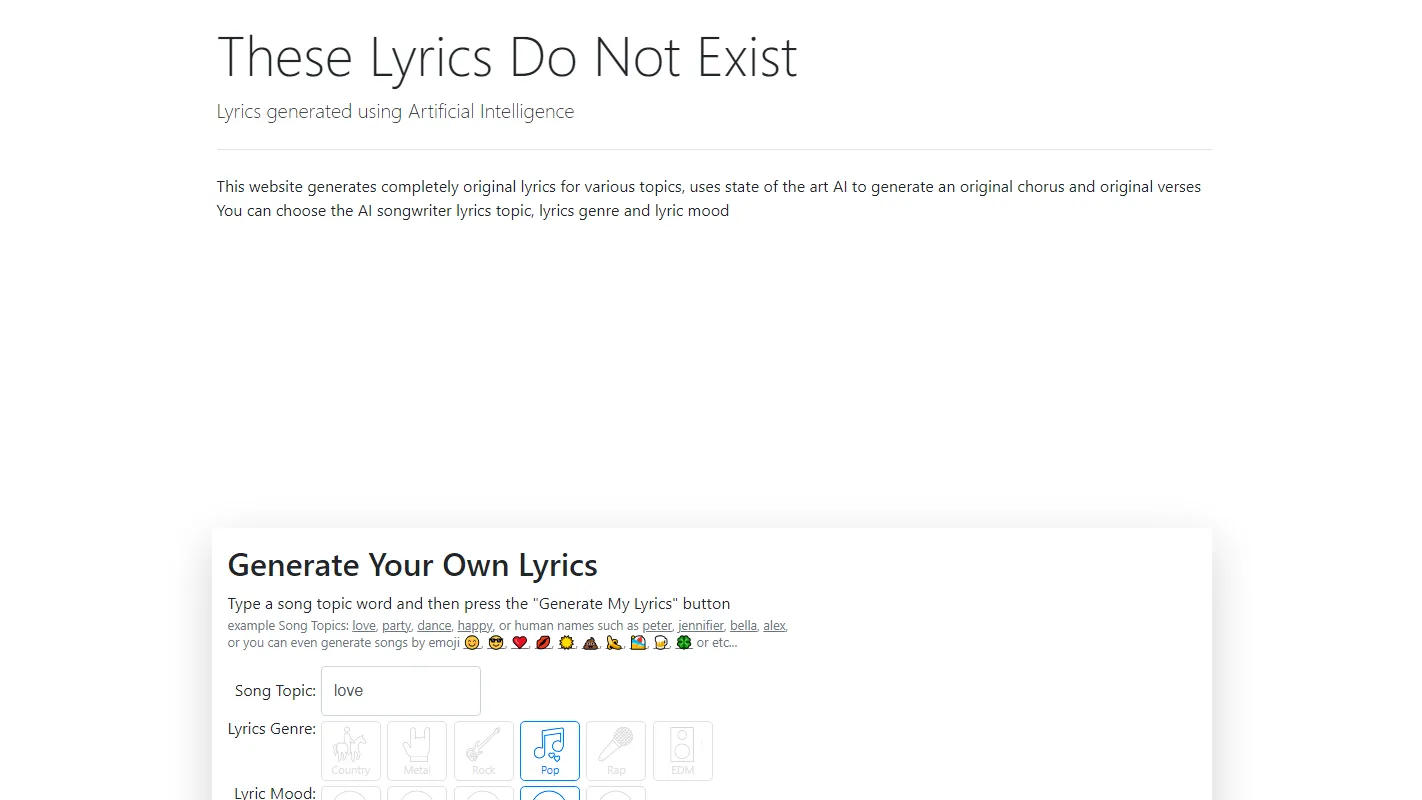Screen dimensions: 1422x800
Task: Click the sun emoji topic
Action: (x=566, y=644)
